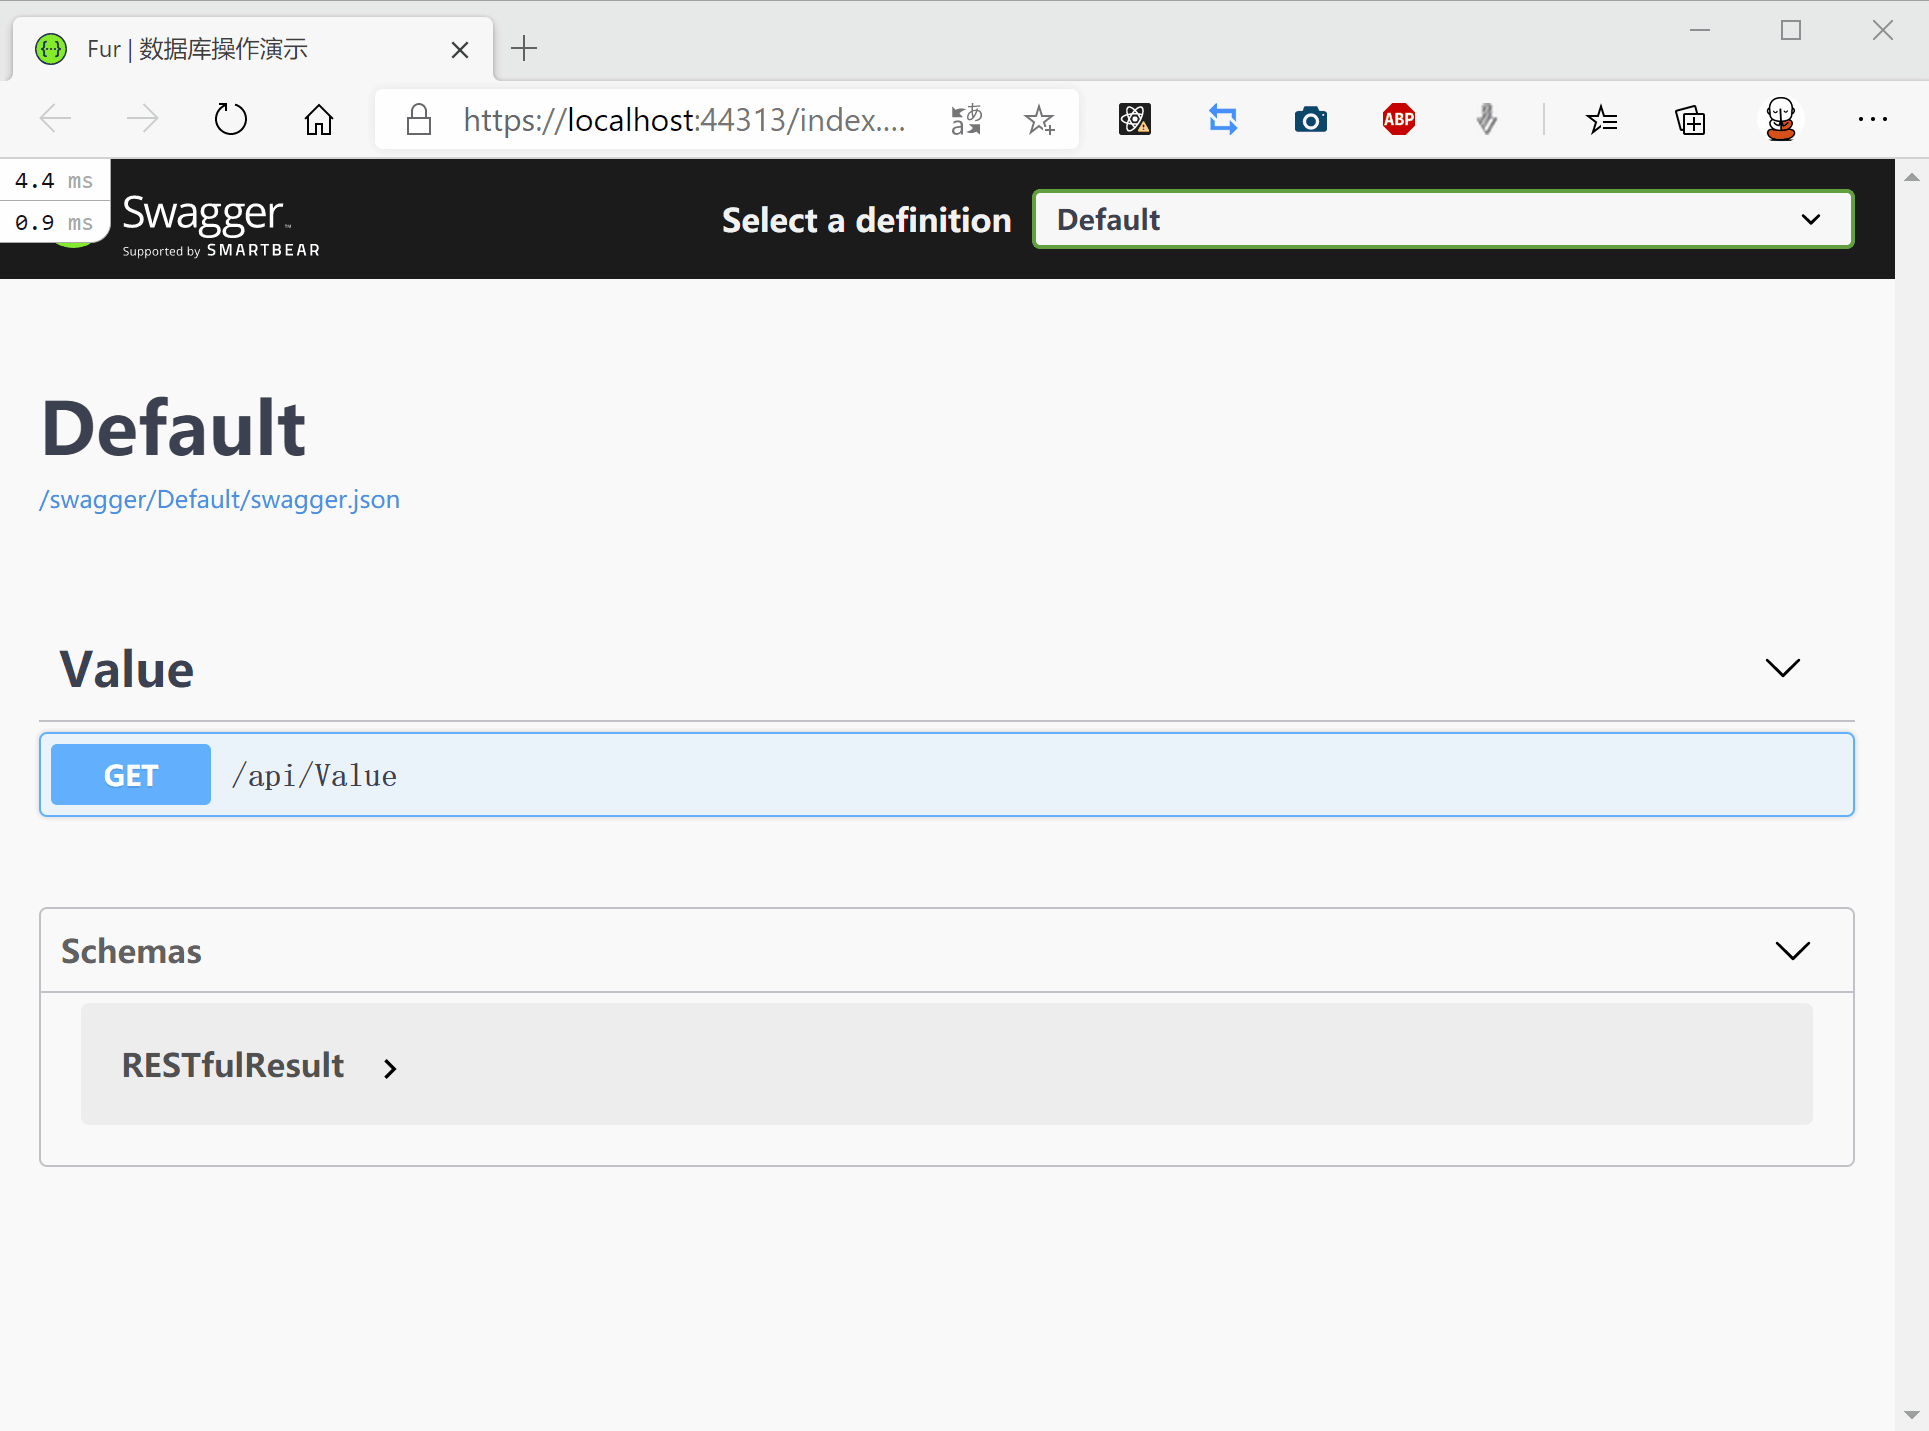The width and height of the screenshot is (1929, 1431).
Task: Expand the RESTfulResult schema arrow
Action: (390, 1069)
